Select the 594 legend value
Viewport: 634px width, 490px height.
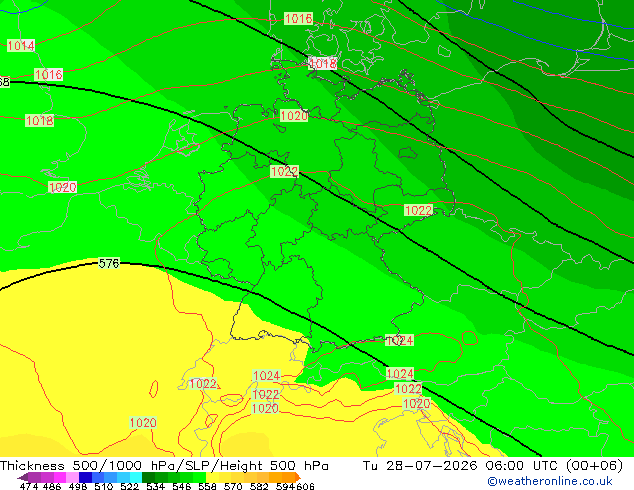(285, 486)
